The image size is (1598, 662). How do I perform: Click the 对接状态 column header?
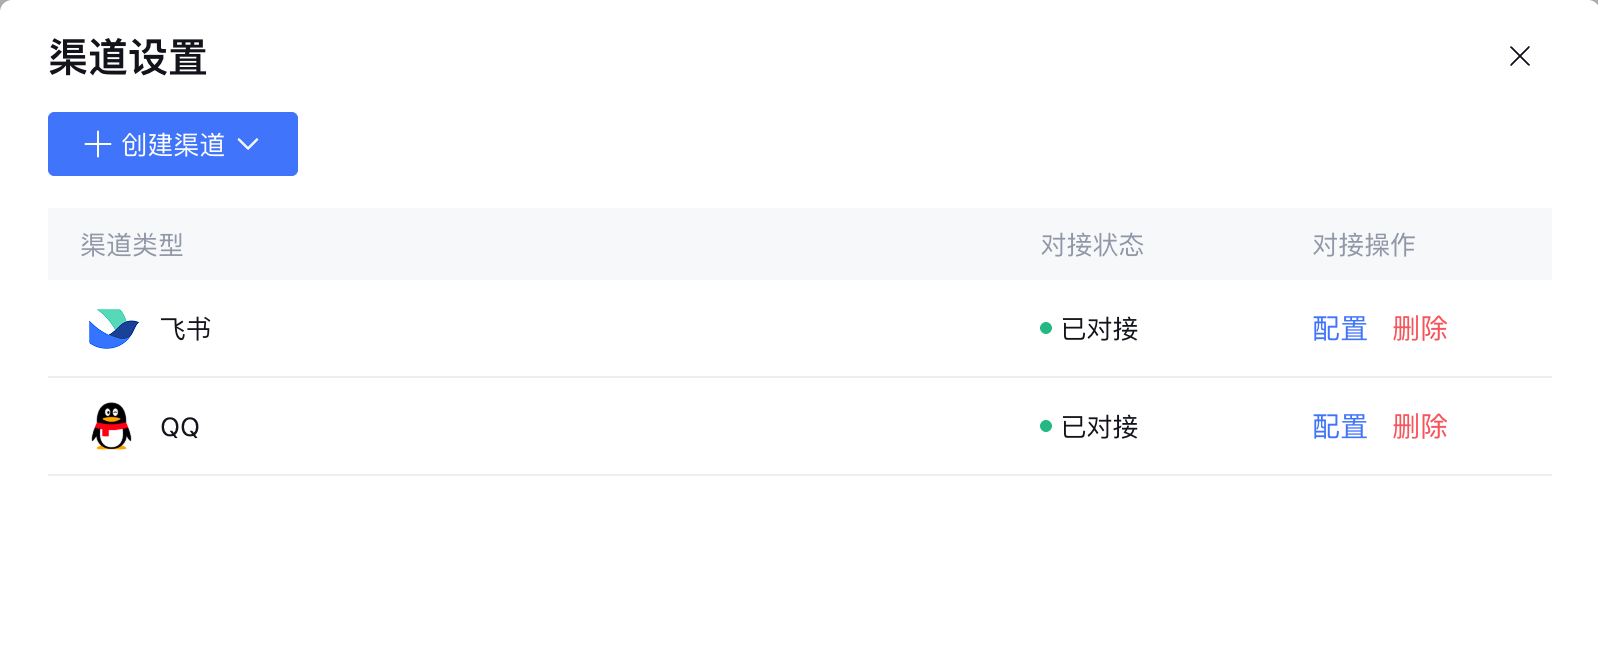pos(1092,245)
